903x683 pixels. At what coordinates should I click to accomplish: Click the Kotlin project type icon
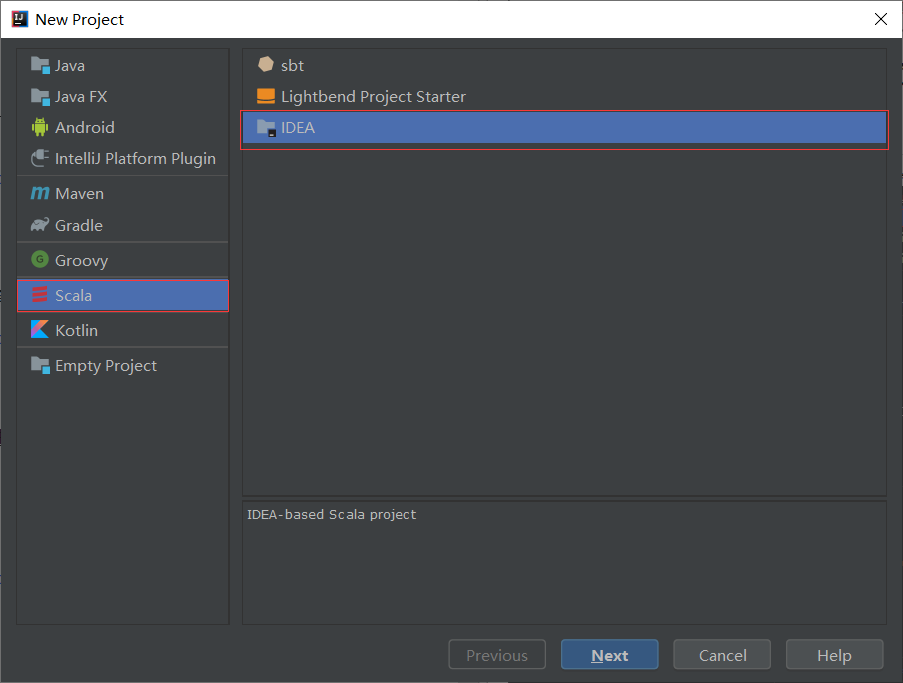[x=40, y=330]
